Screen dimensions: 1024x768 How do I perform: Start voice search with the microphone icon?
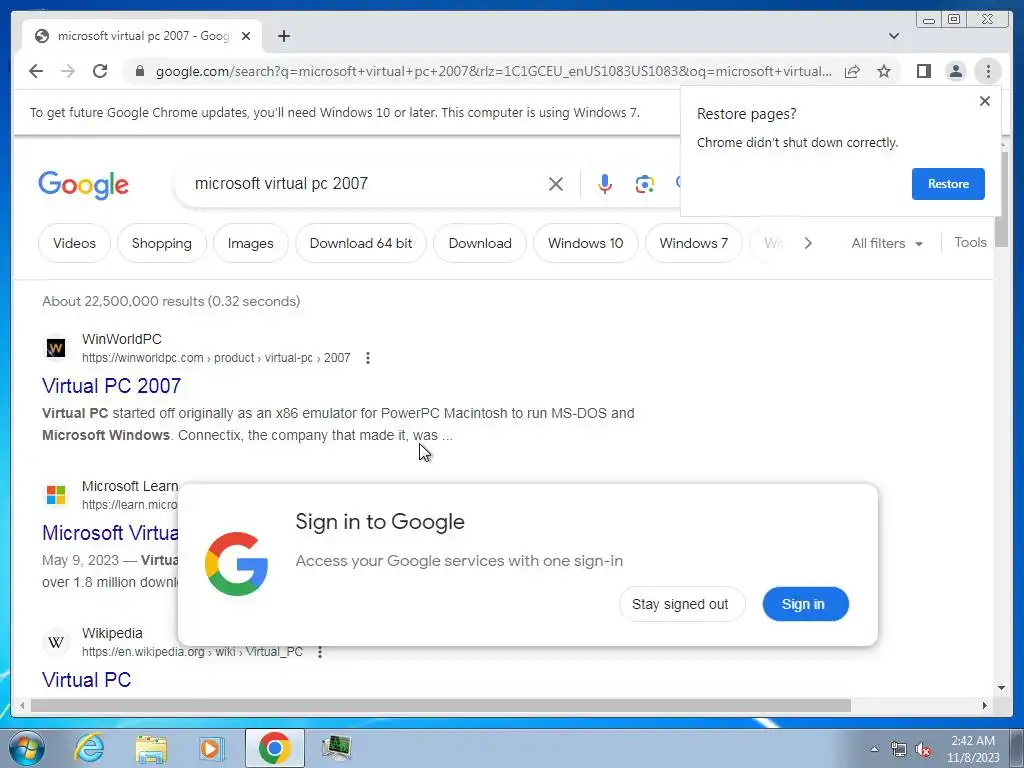pyautogui.click(x=605, y=184)
